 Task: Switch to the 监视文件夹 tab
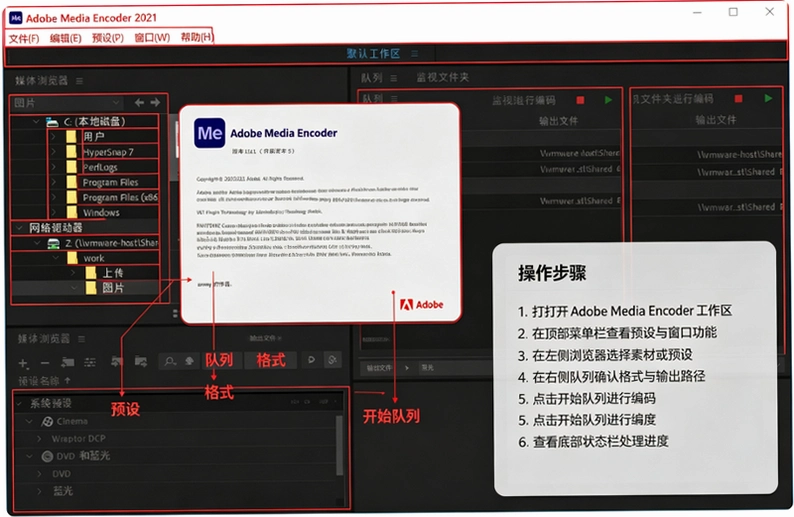pos(442,77)
